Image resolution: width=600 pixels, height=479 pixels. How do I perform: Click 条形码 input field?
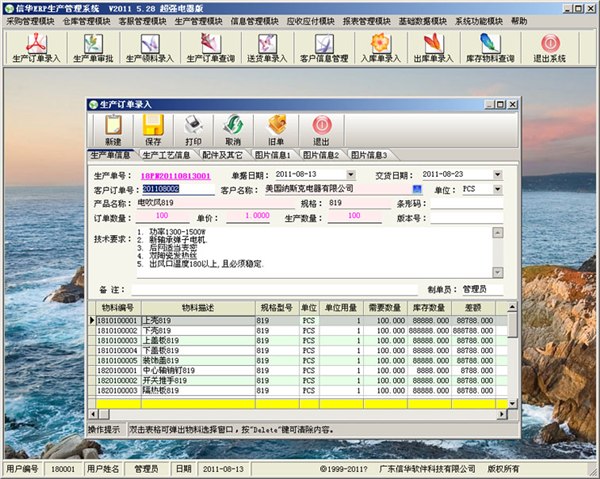[466, 203]
